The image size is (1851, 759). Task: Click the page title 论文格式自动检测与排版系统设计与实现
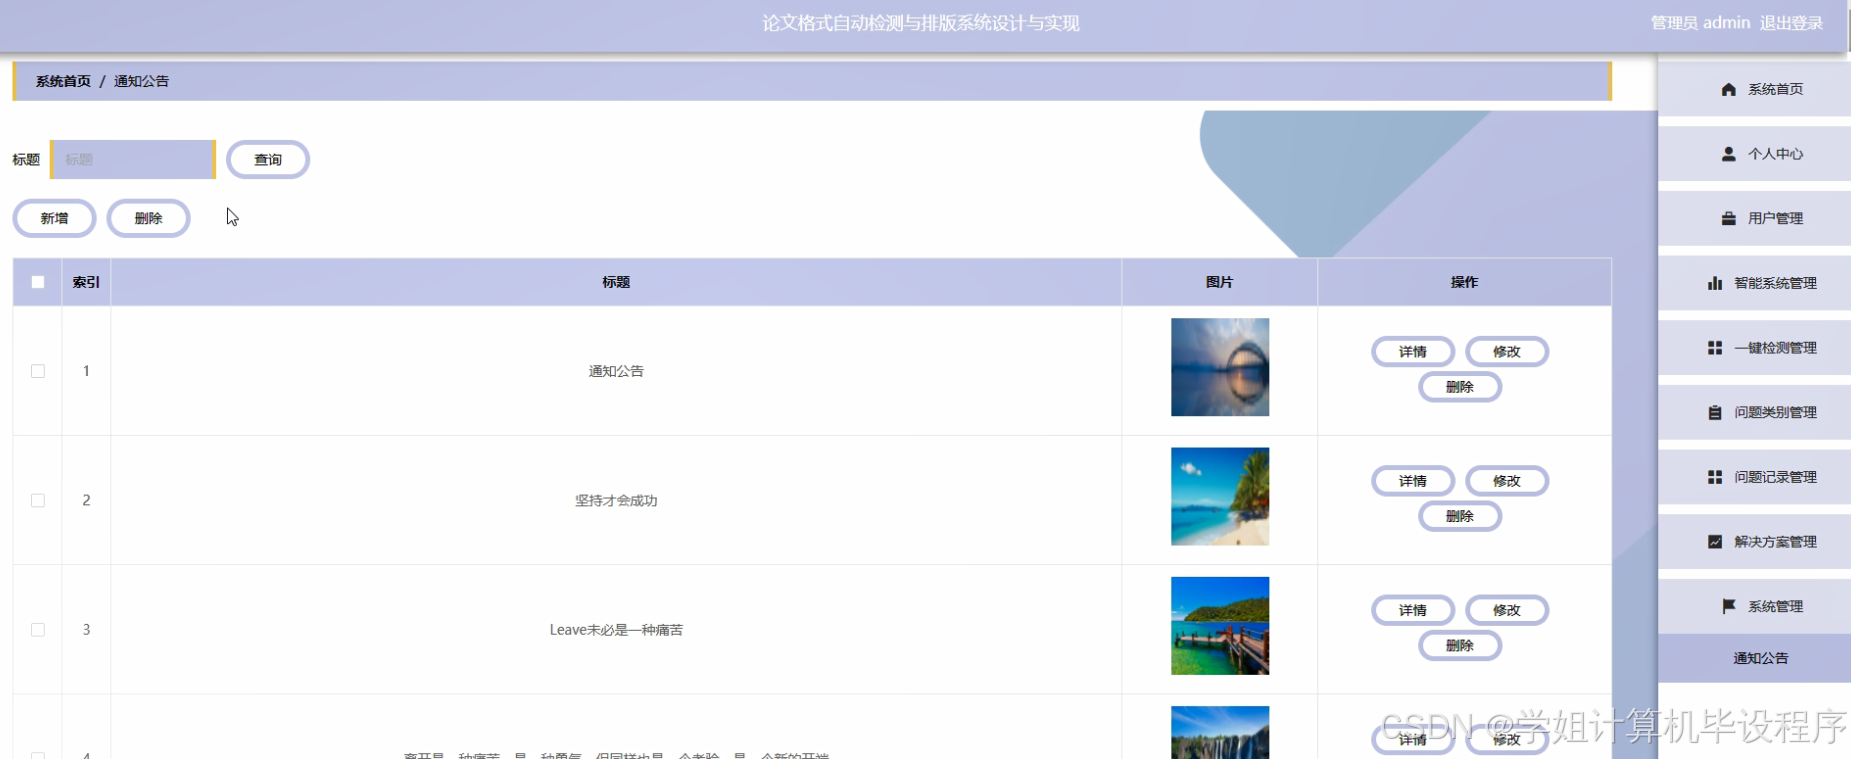click(921, 23)
